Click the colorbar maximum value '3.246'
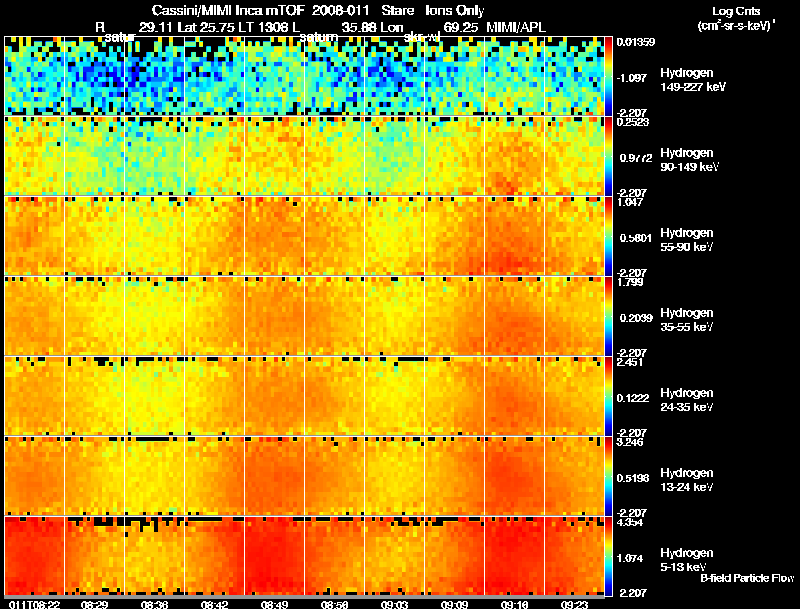This screenshot has width=800, height=609. tap(630, 442)
